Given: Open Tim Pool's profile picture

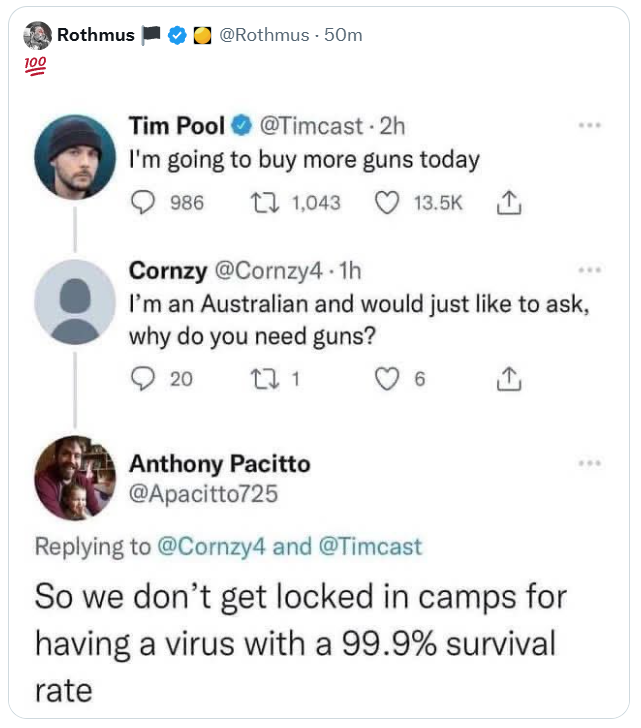Looking at the screenshot, I should coord(75,156).
